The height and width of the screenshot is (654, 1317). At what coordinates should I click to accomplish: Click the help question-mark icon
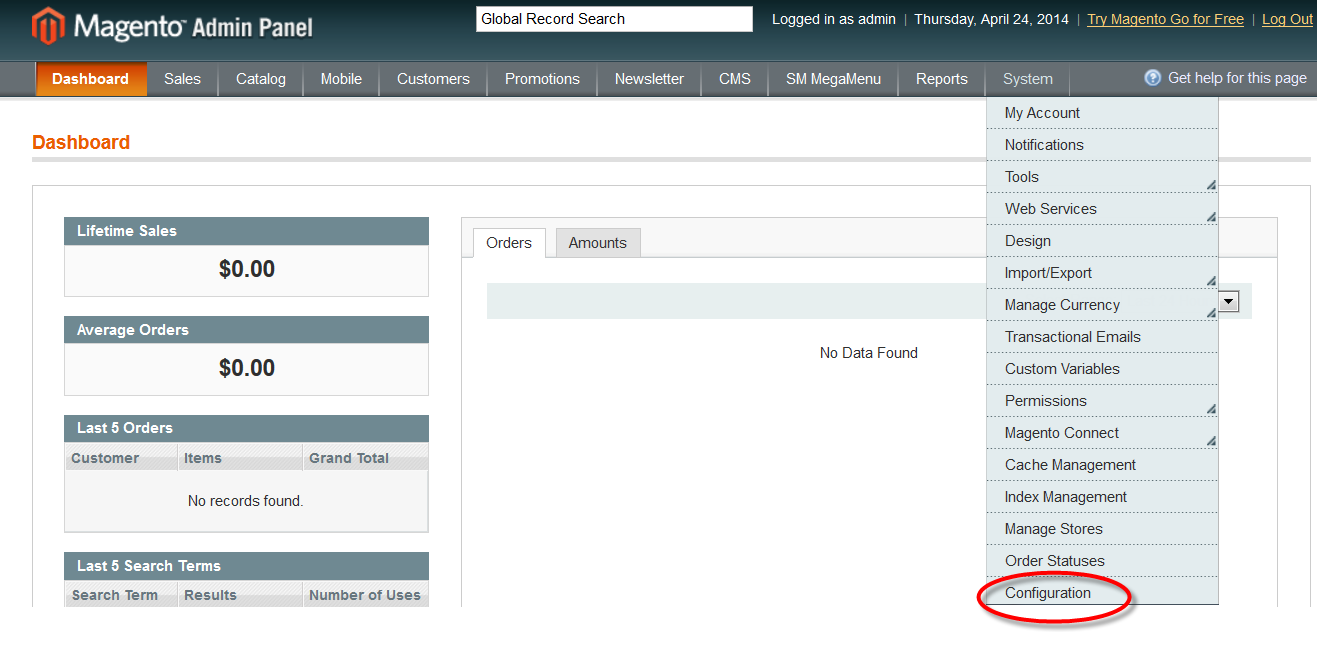1153,78
